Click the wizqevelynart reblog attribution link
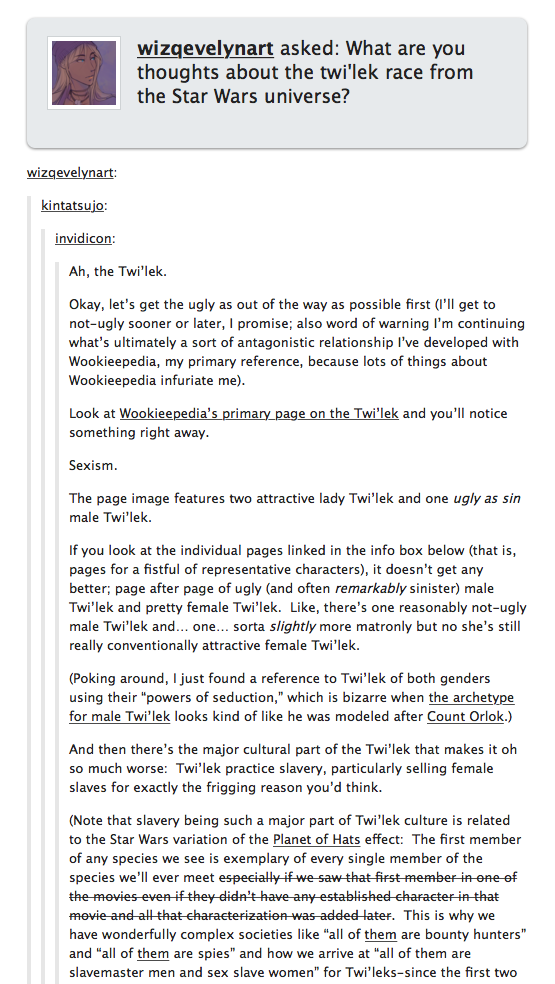Screen dimensions: 555x984 point(70,173)
